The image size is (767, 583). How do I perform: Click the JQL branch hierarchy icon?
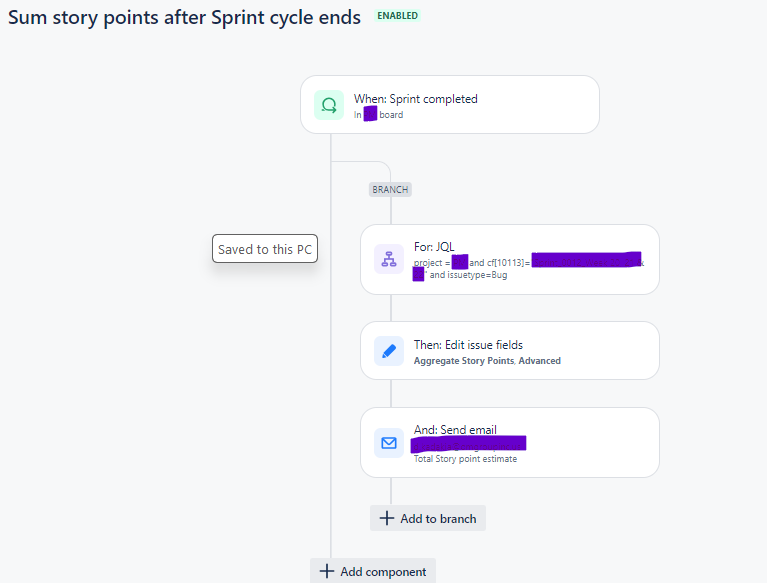pos(389,259)
